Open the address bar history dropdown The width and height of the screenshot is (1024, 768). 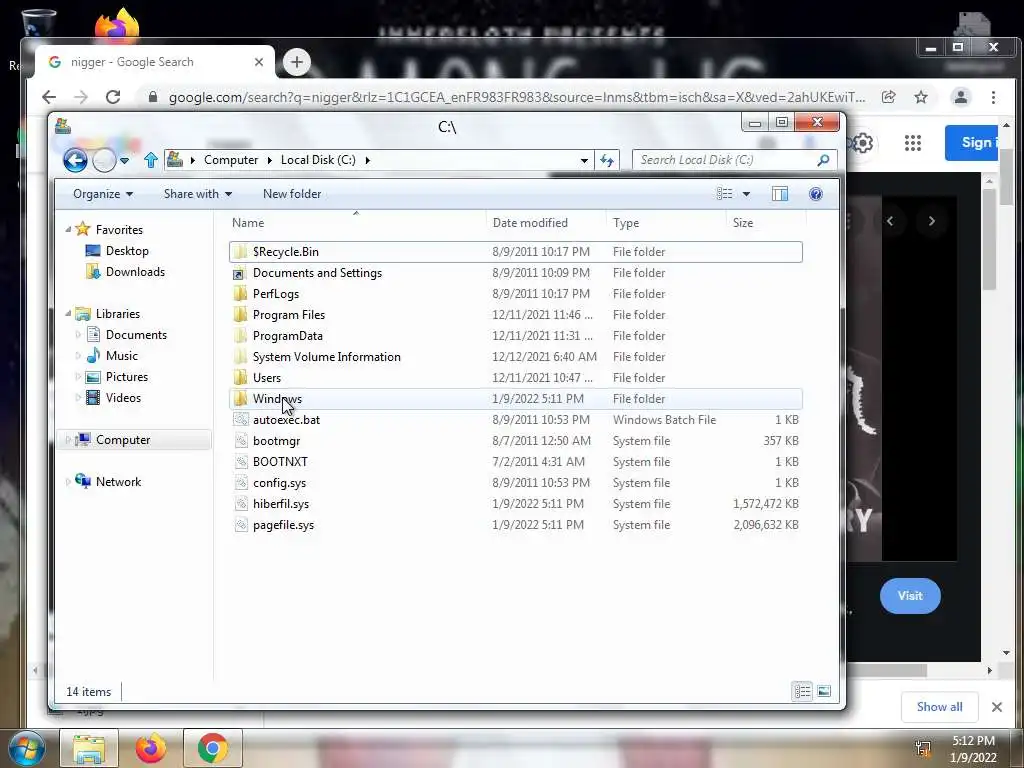pyautogui.click(x=584, y=160)
